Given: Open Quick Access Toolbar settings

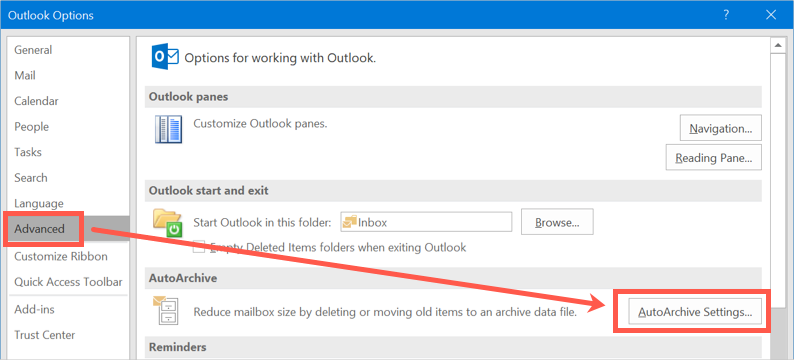Looking at the screenshot, I should [x=68, y=282].
